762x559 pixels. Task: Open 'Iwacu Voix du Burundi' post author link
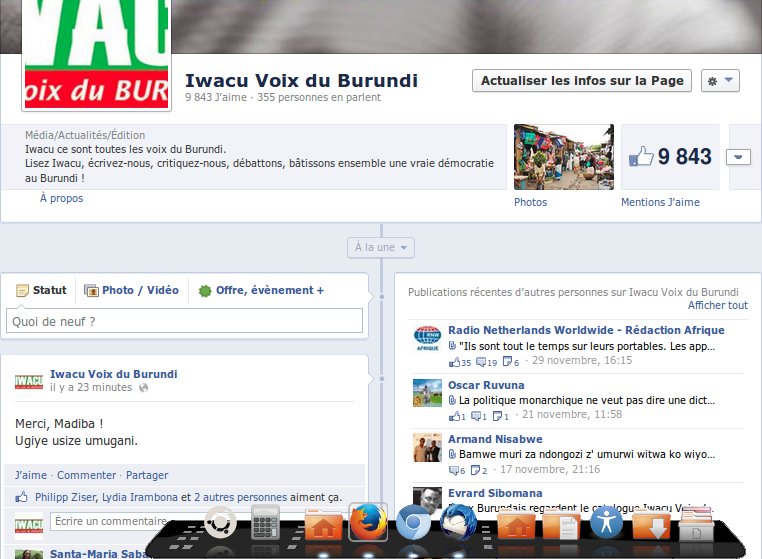click(x=114, y=374)
